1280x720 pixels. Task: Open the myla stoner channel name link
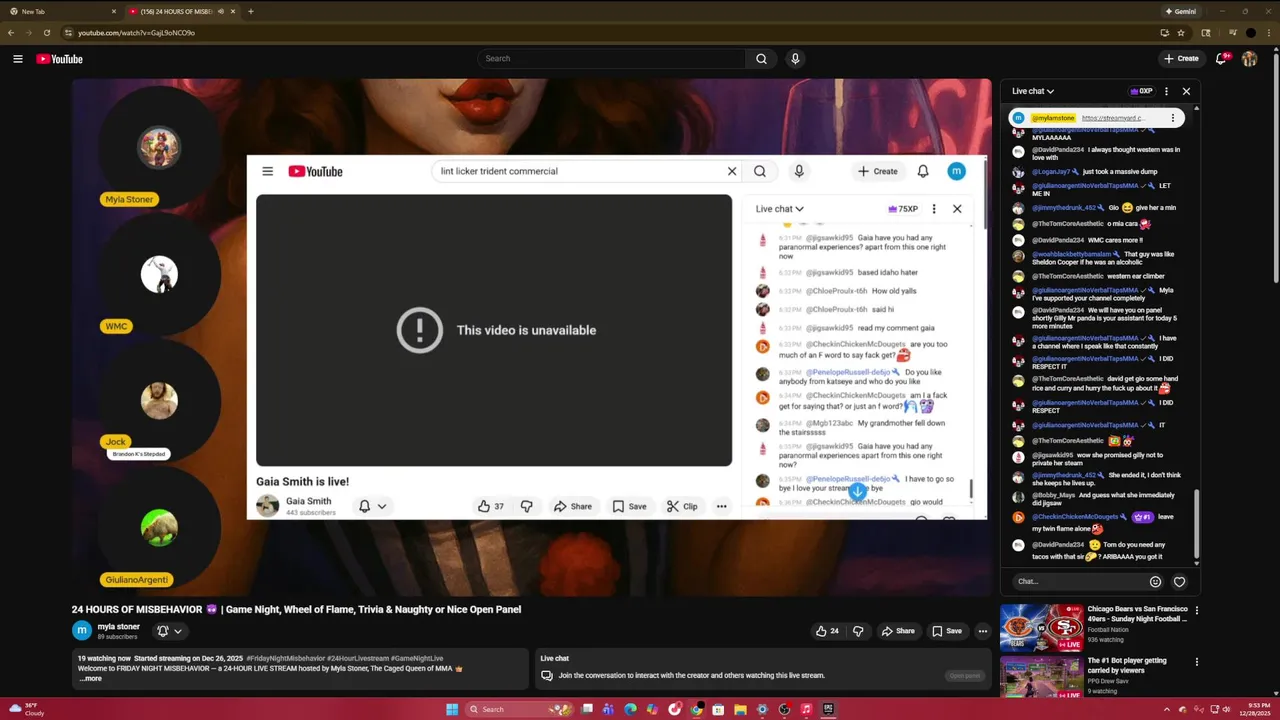click(x=119, y=627)
